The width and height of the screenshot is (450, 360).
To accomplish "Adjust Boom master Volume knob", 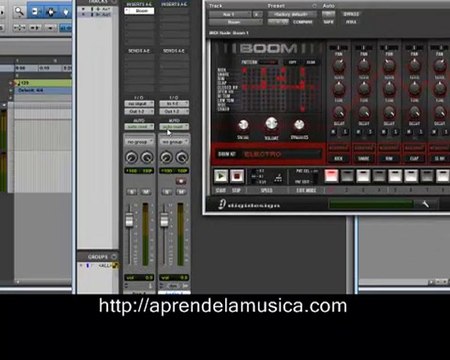I will tap(271, 124).
